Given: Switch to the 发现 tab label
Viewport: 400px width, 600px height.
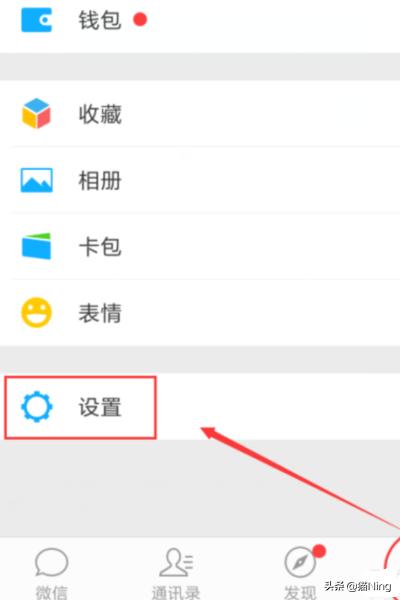Looking at the screenshot, I should click(x=300, y=592).
